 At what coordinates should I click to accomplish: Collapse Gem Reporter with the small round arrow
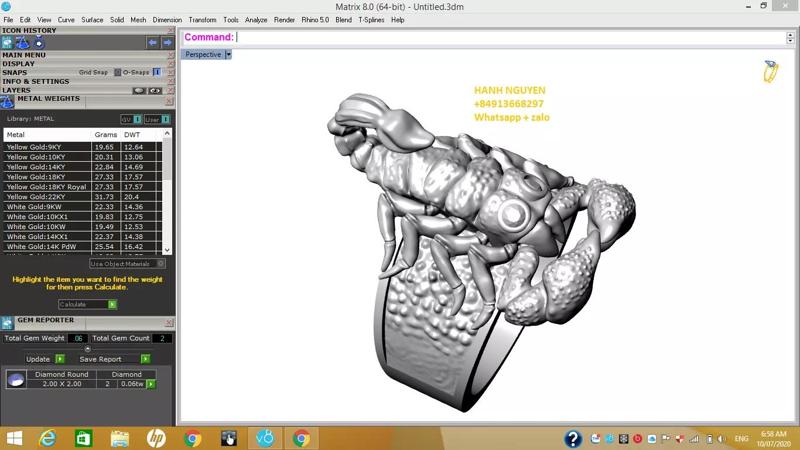88,349
